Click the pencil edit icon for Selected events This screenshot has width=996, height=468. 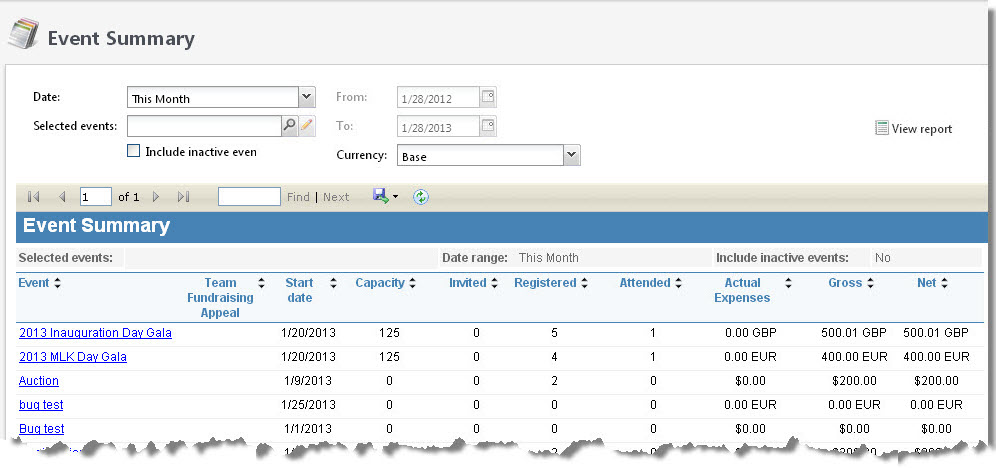click(307, 126)
